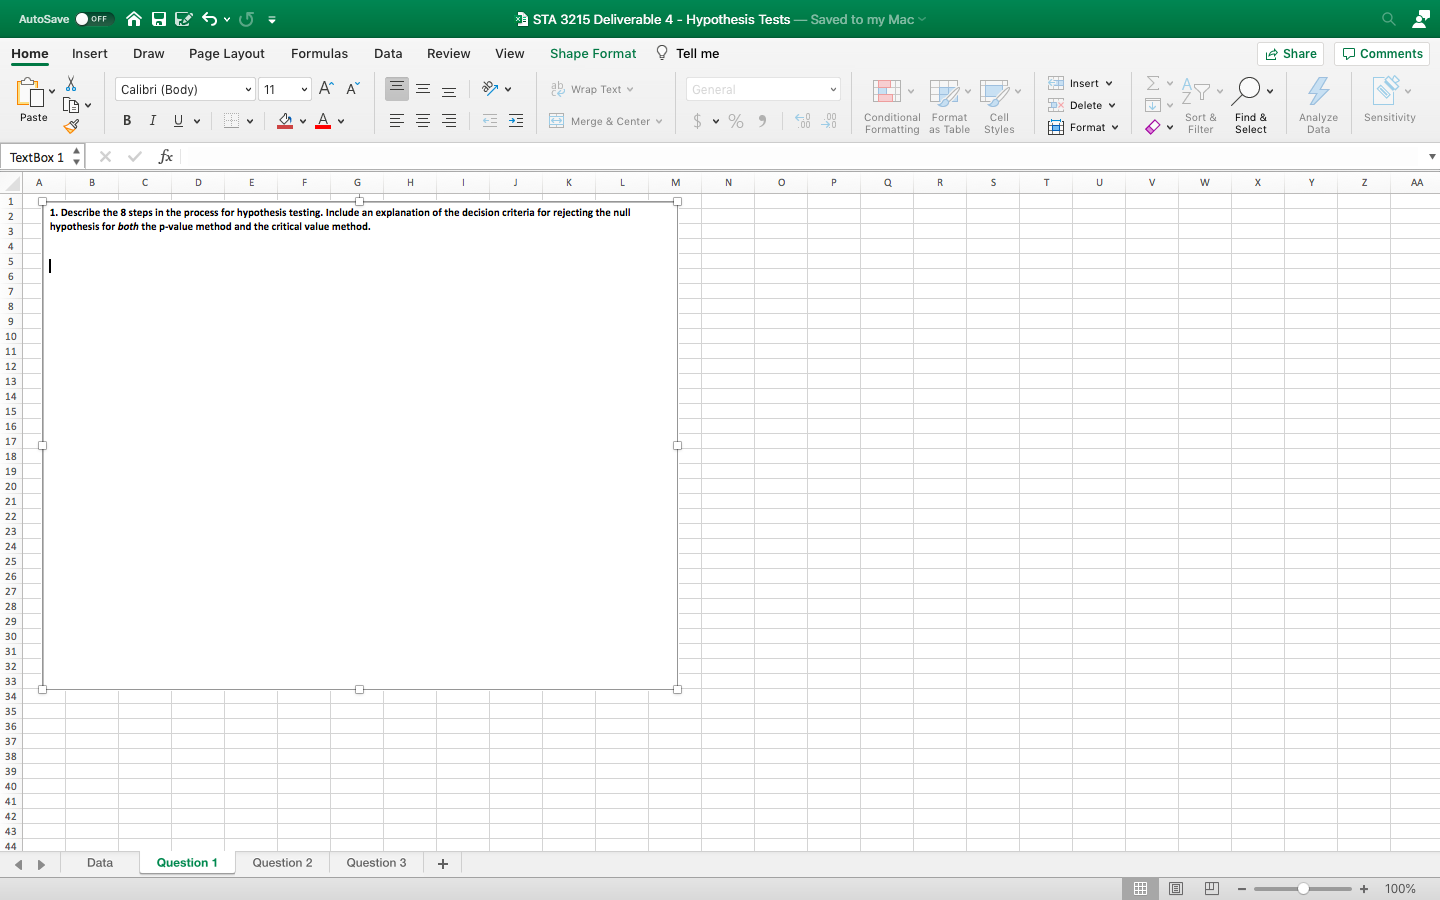Click the formula bar input area
The image size is (1440, 900).
tap(805, 157)
